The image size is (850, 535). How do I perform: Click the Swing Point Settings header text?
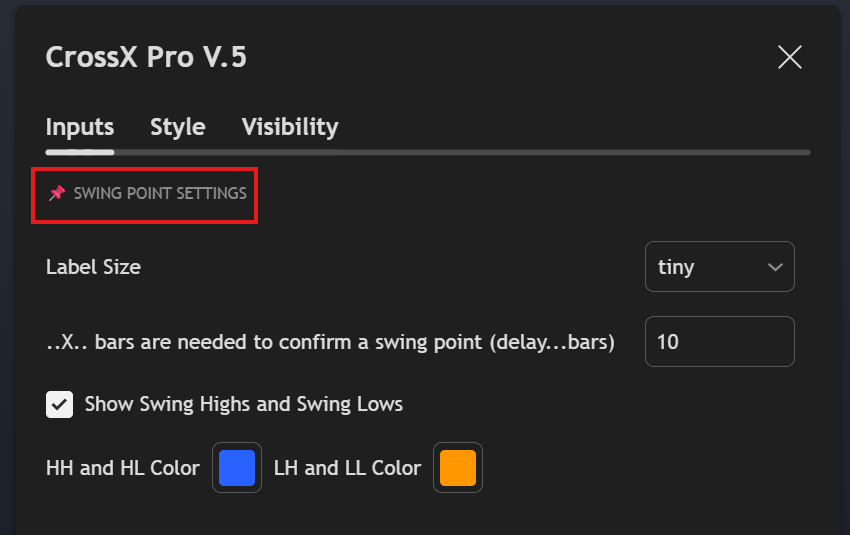click(x=160, y=193)
